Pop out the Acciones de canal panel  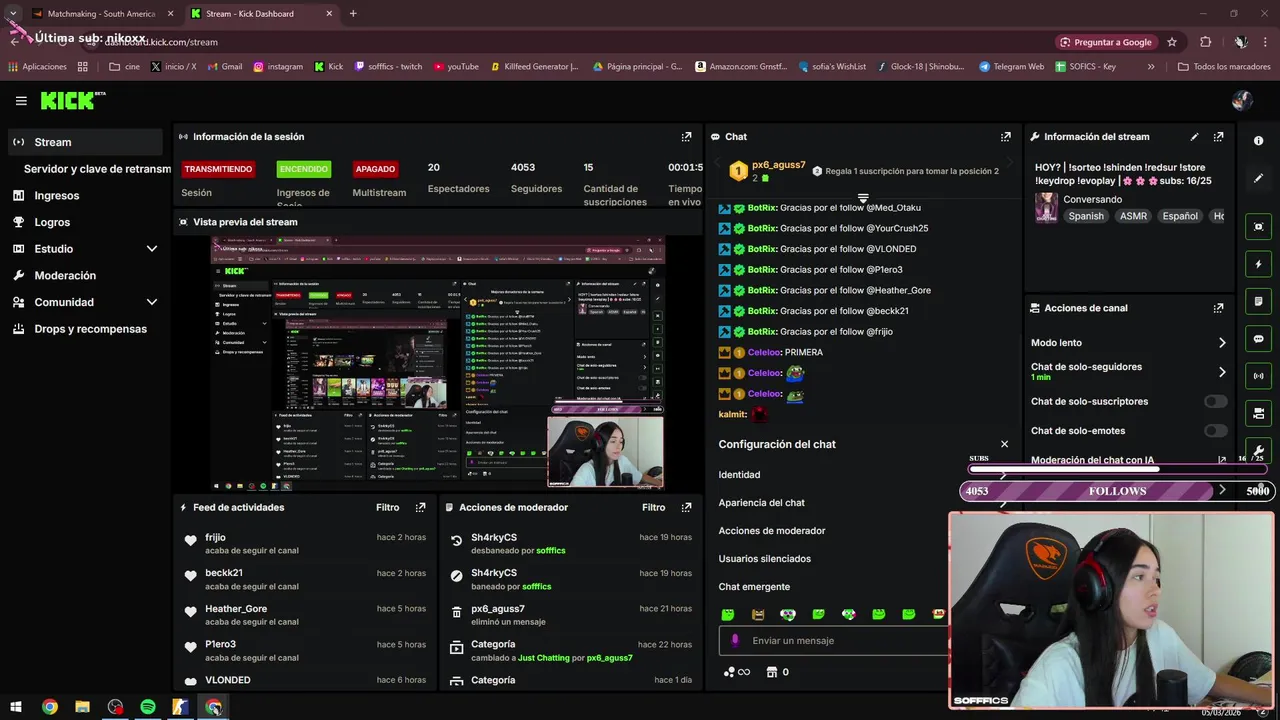[x=1218, y=308]
